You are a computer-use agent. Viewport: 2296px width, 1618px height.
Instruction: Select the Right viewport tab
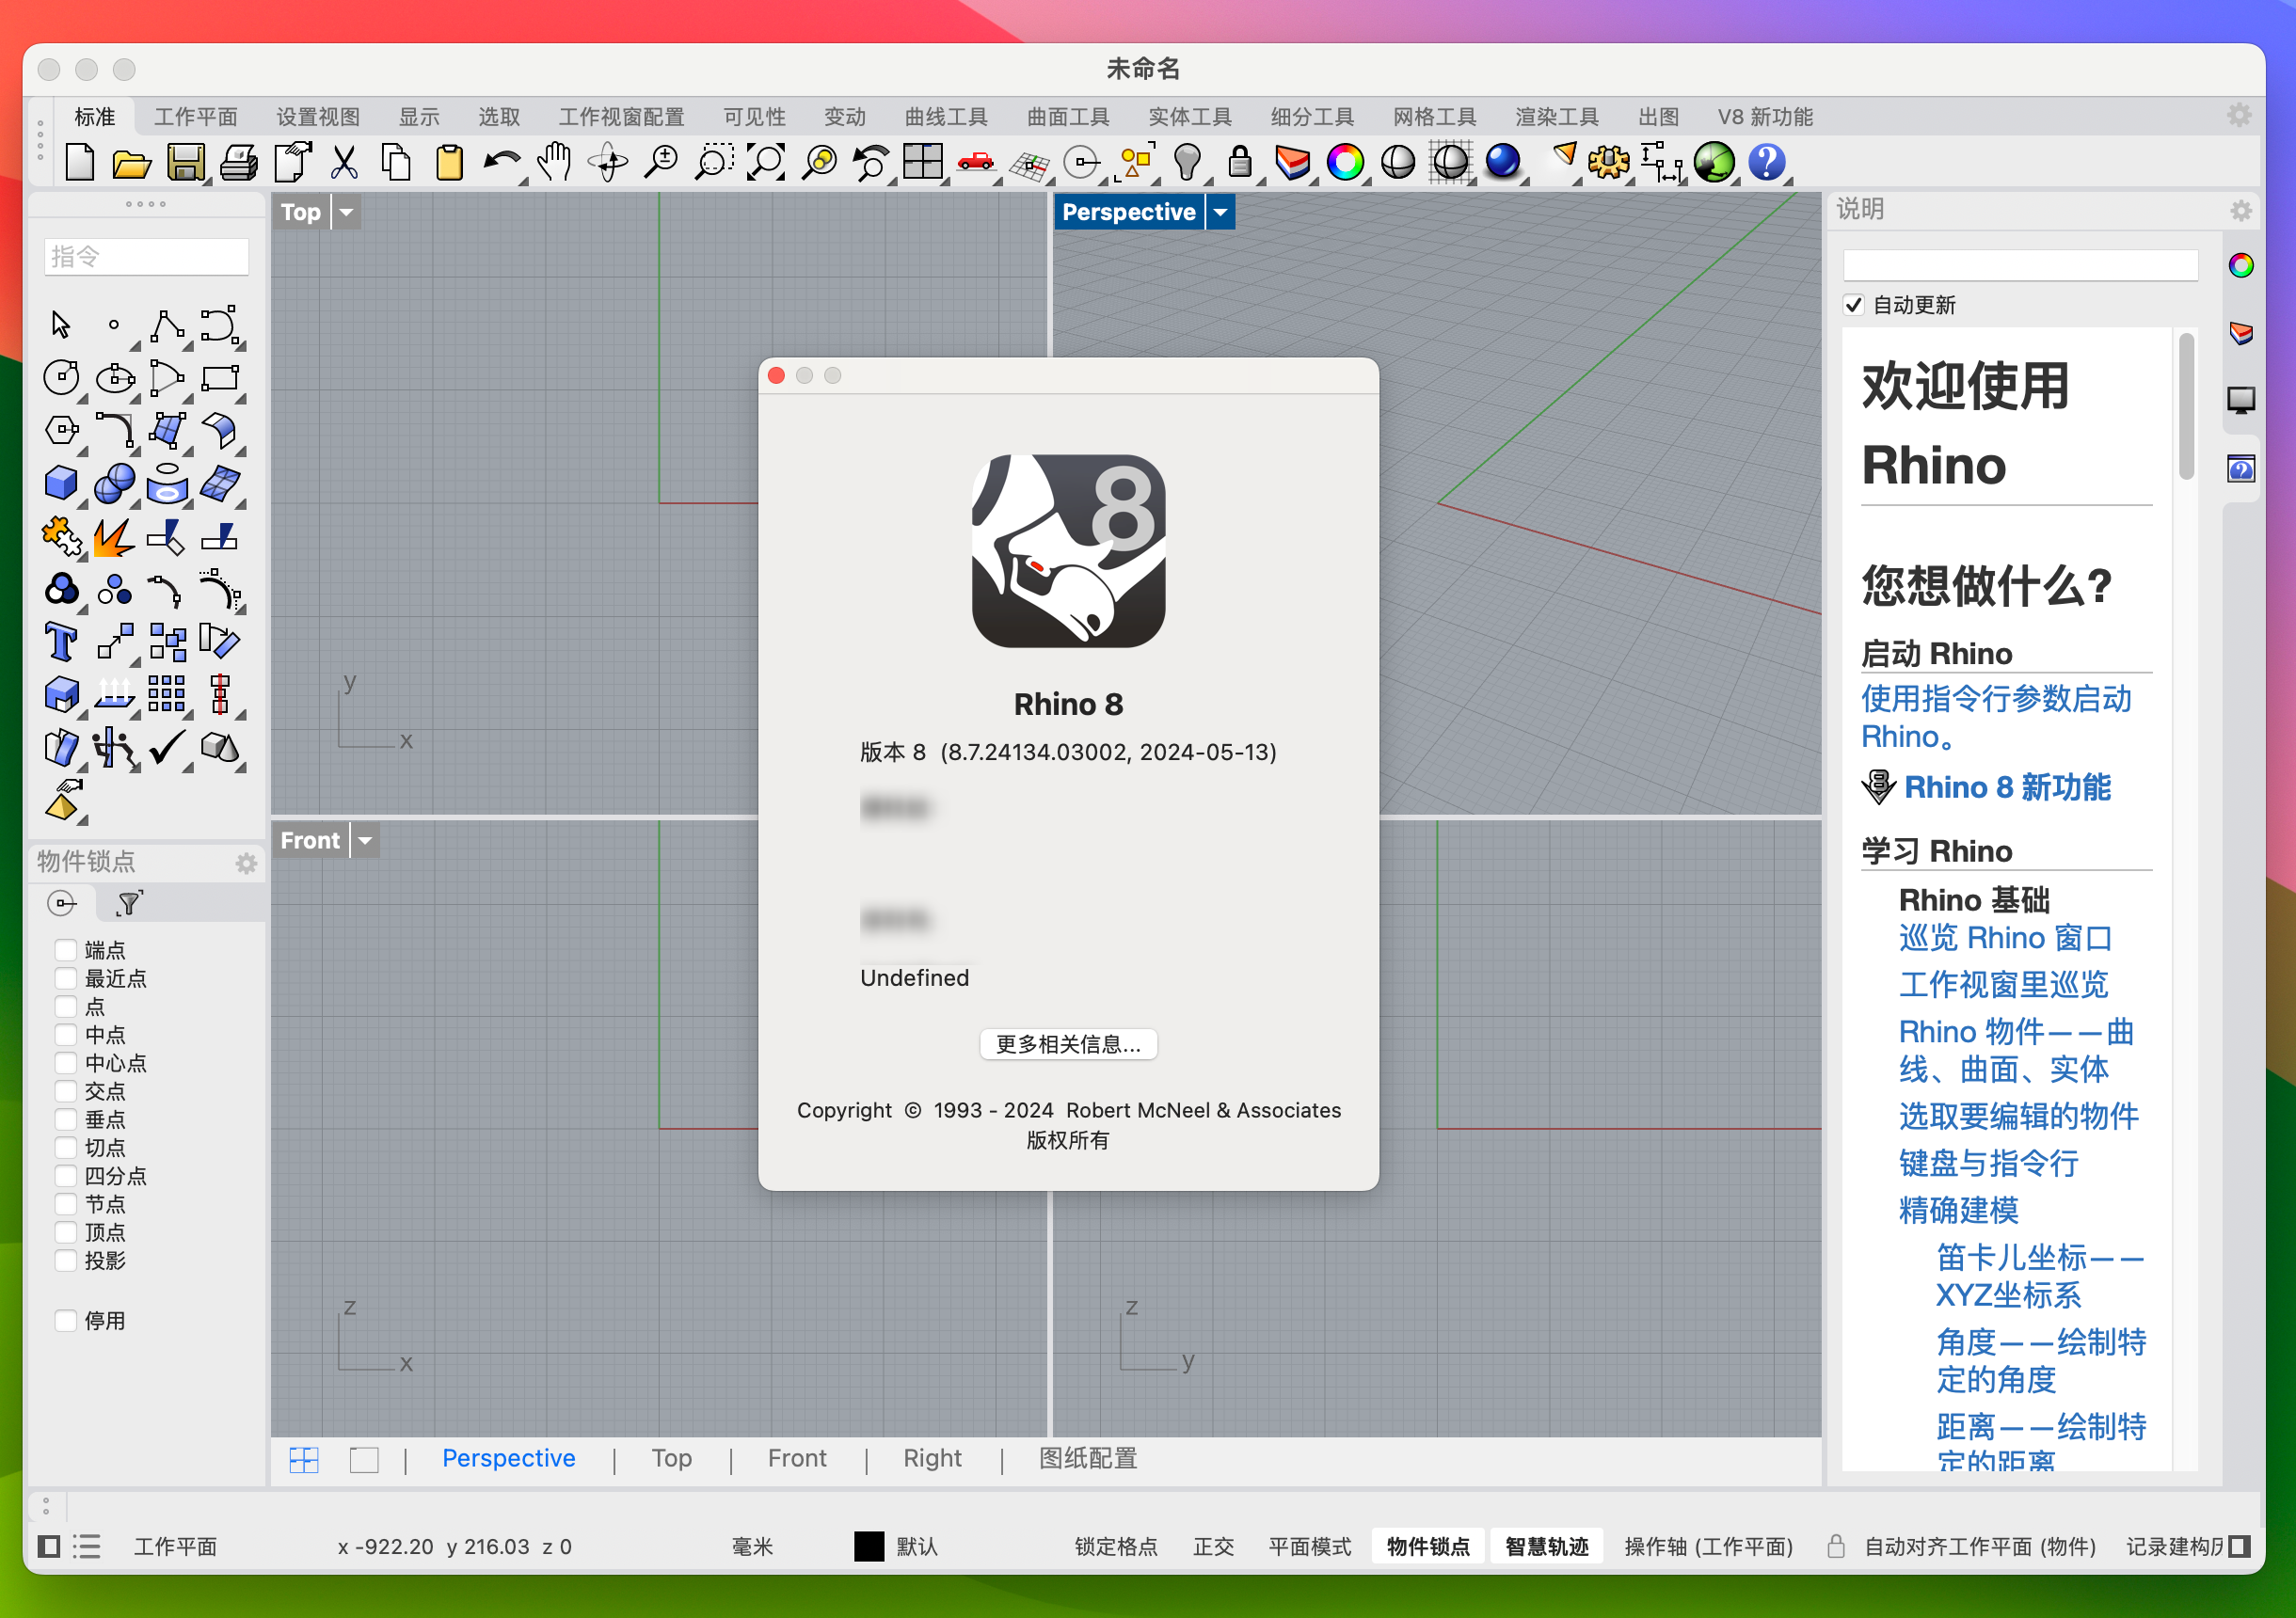pos(932,1458)
